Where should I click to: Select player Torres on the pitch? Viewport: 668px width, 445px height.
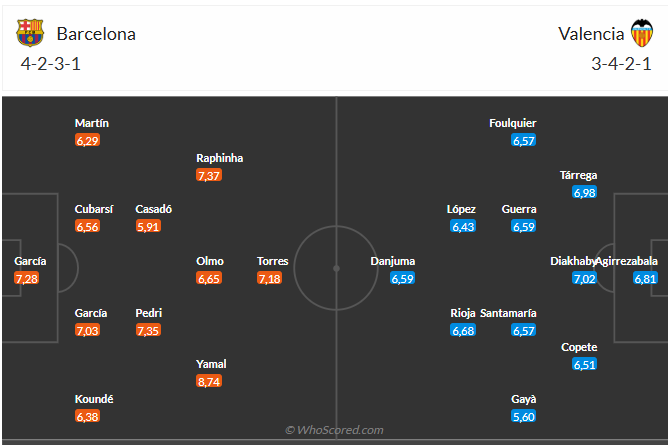273,261
